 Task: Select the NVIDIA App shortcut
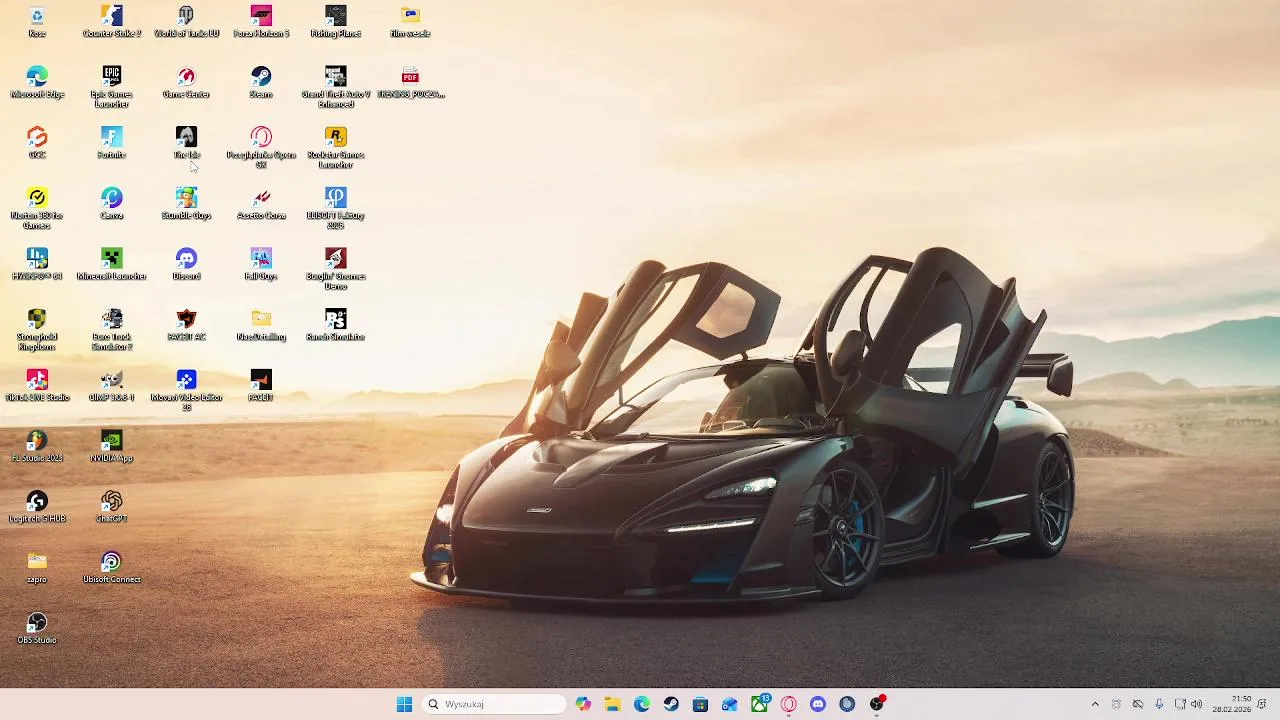[x=112, y=447]
